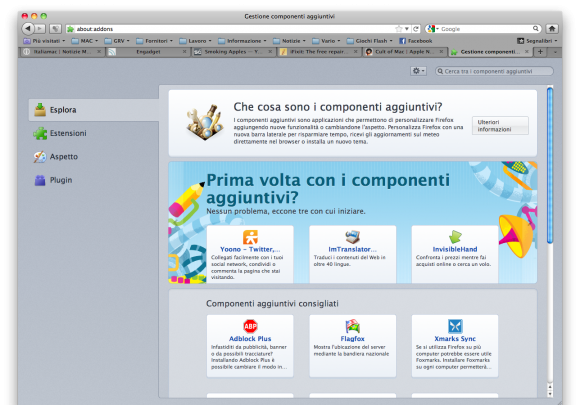Image resolution: width=580 pixels, height=405 pixels.
Task: Open URL history dropdown arrow in address bar
Action: pyautogui.click(x=407, y=29)
